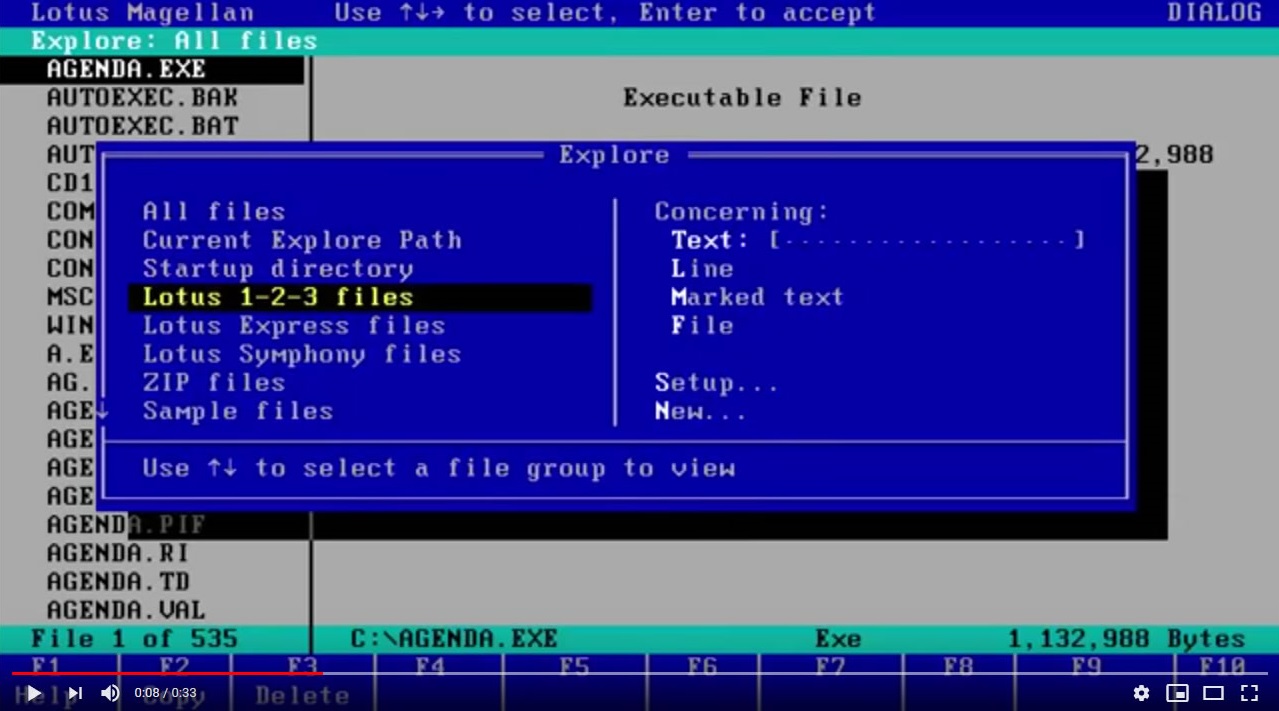This screenshot has width=1279, height=711.
Task: Select AUTOEXEC.BAT in the file list
Action: (x=141, y=125)
